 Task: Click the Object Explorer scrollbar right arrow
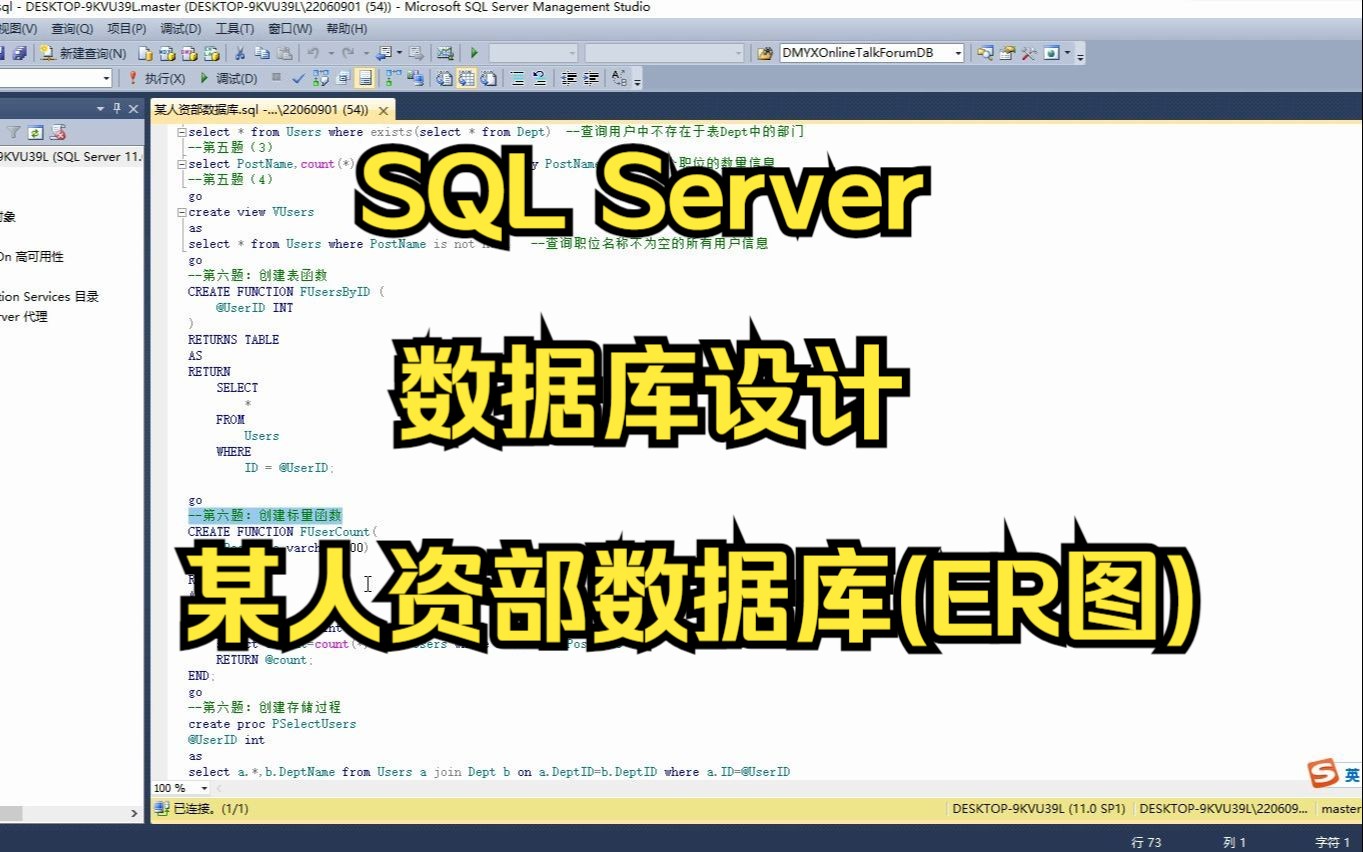(x=135, y=813)
